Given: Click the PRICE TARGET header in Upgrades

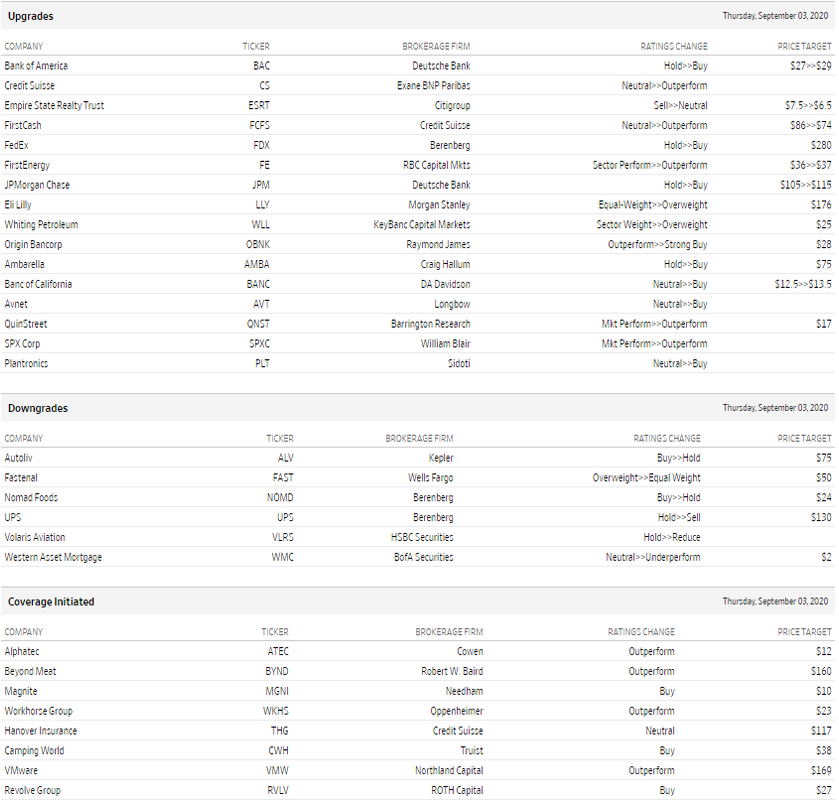Looking at the screenshot, I should point(804,47).
